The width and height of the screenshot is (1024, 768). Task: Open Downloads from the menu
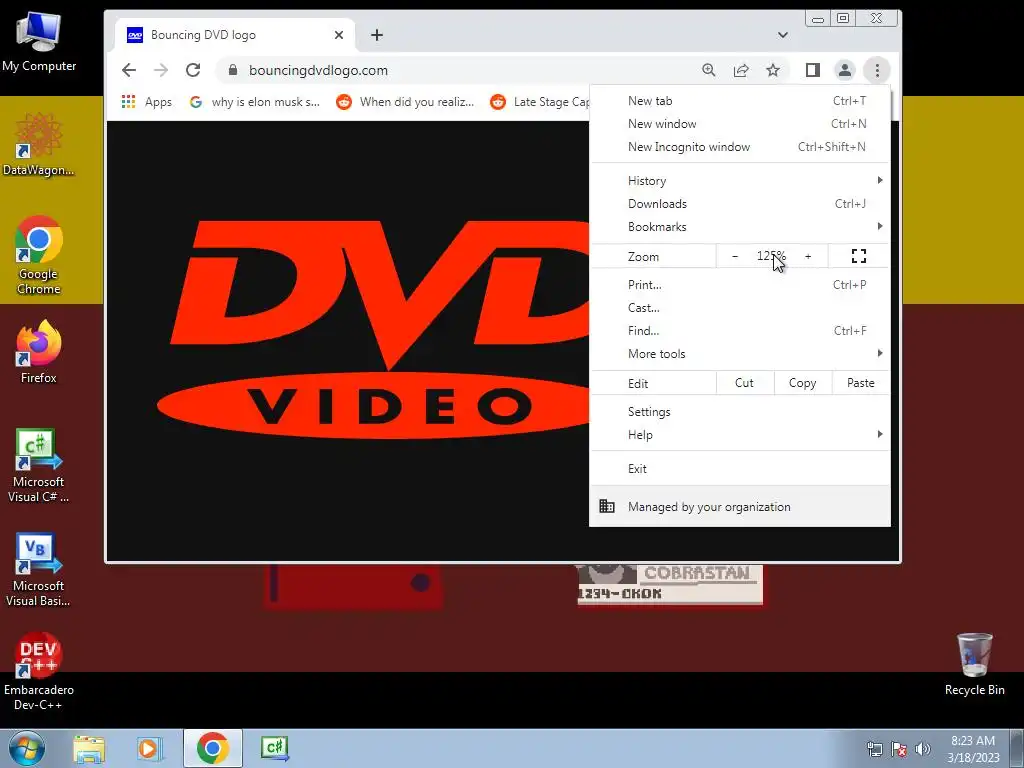(740, 204)
